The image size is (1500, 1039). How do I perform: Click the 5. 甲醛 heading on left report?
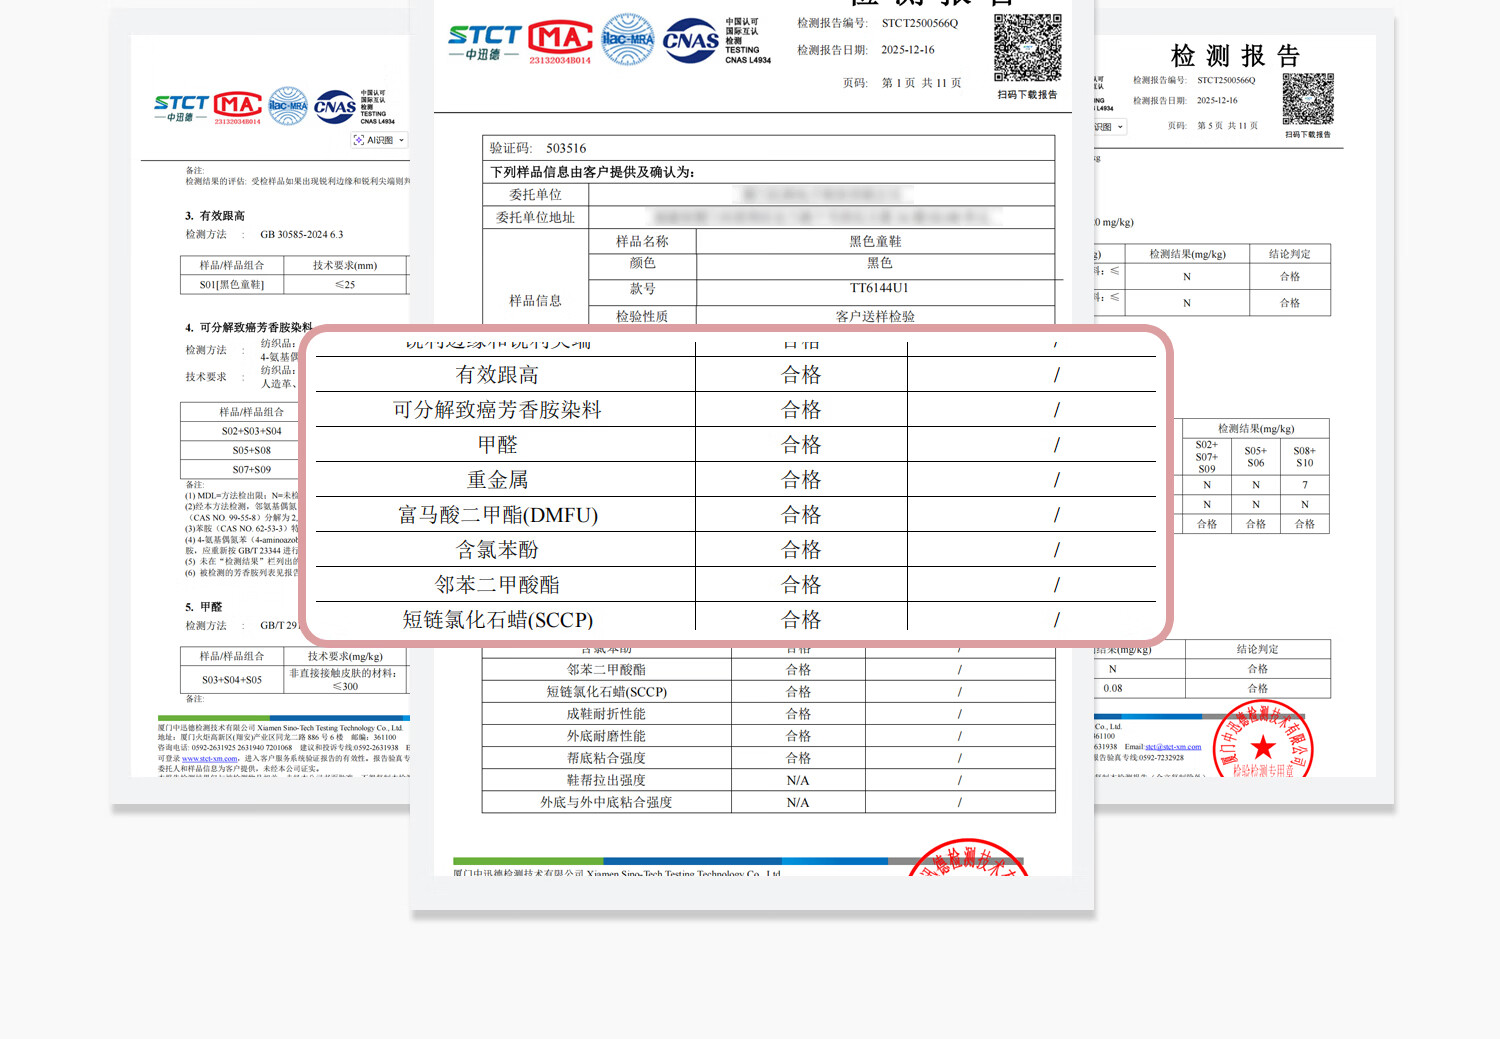coord(204,607)
